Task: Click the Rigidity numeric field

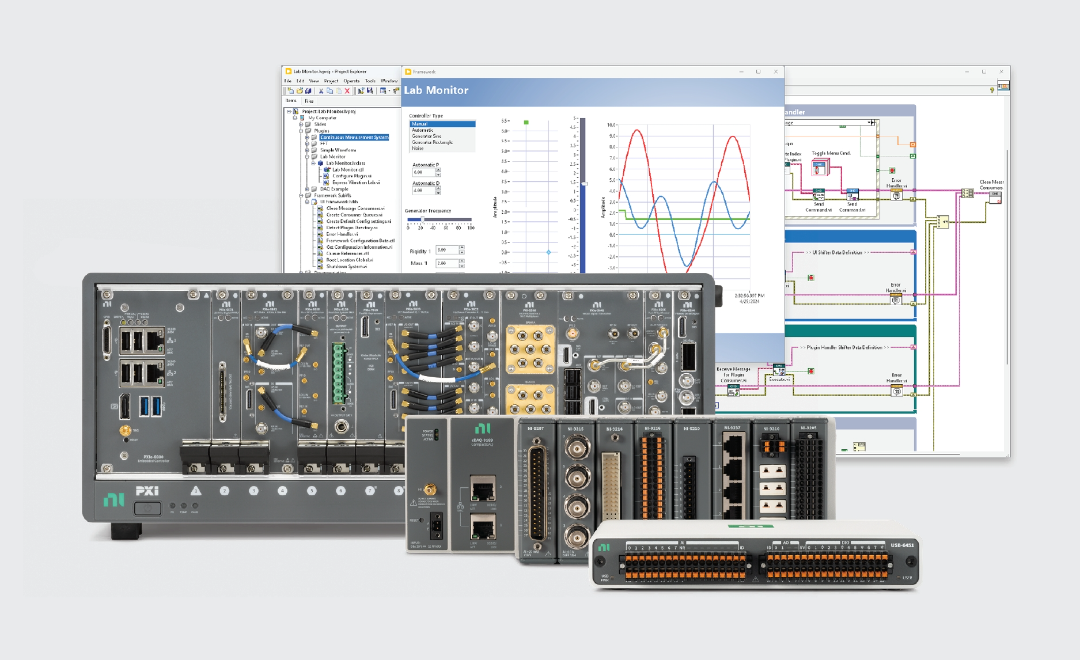Action: [x=447, y=250]
